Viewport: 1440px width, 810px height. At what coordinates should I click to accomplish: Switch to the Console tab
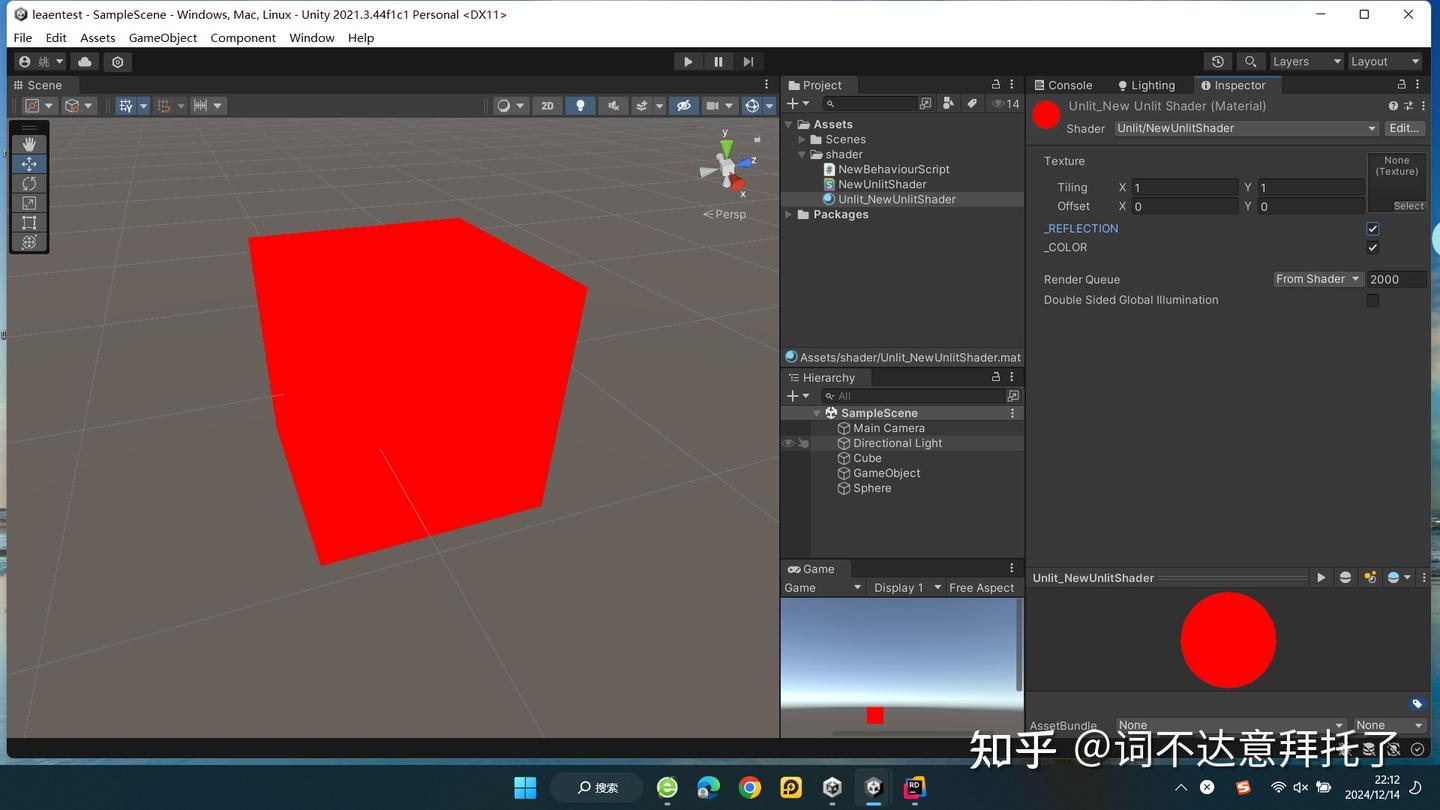(1070, 85)
